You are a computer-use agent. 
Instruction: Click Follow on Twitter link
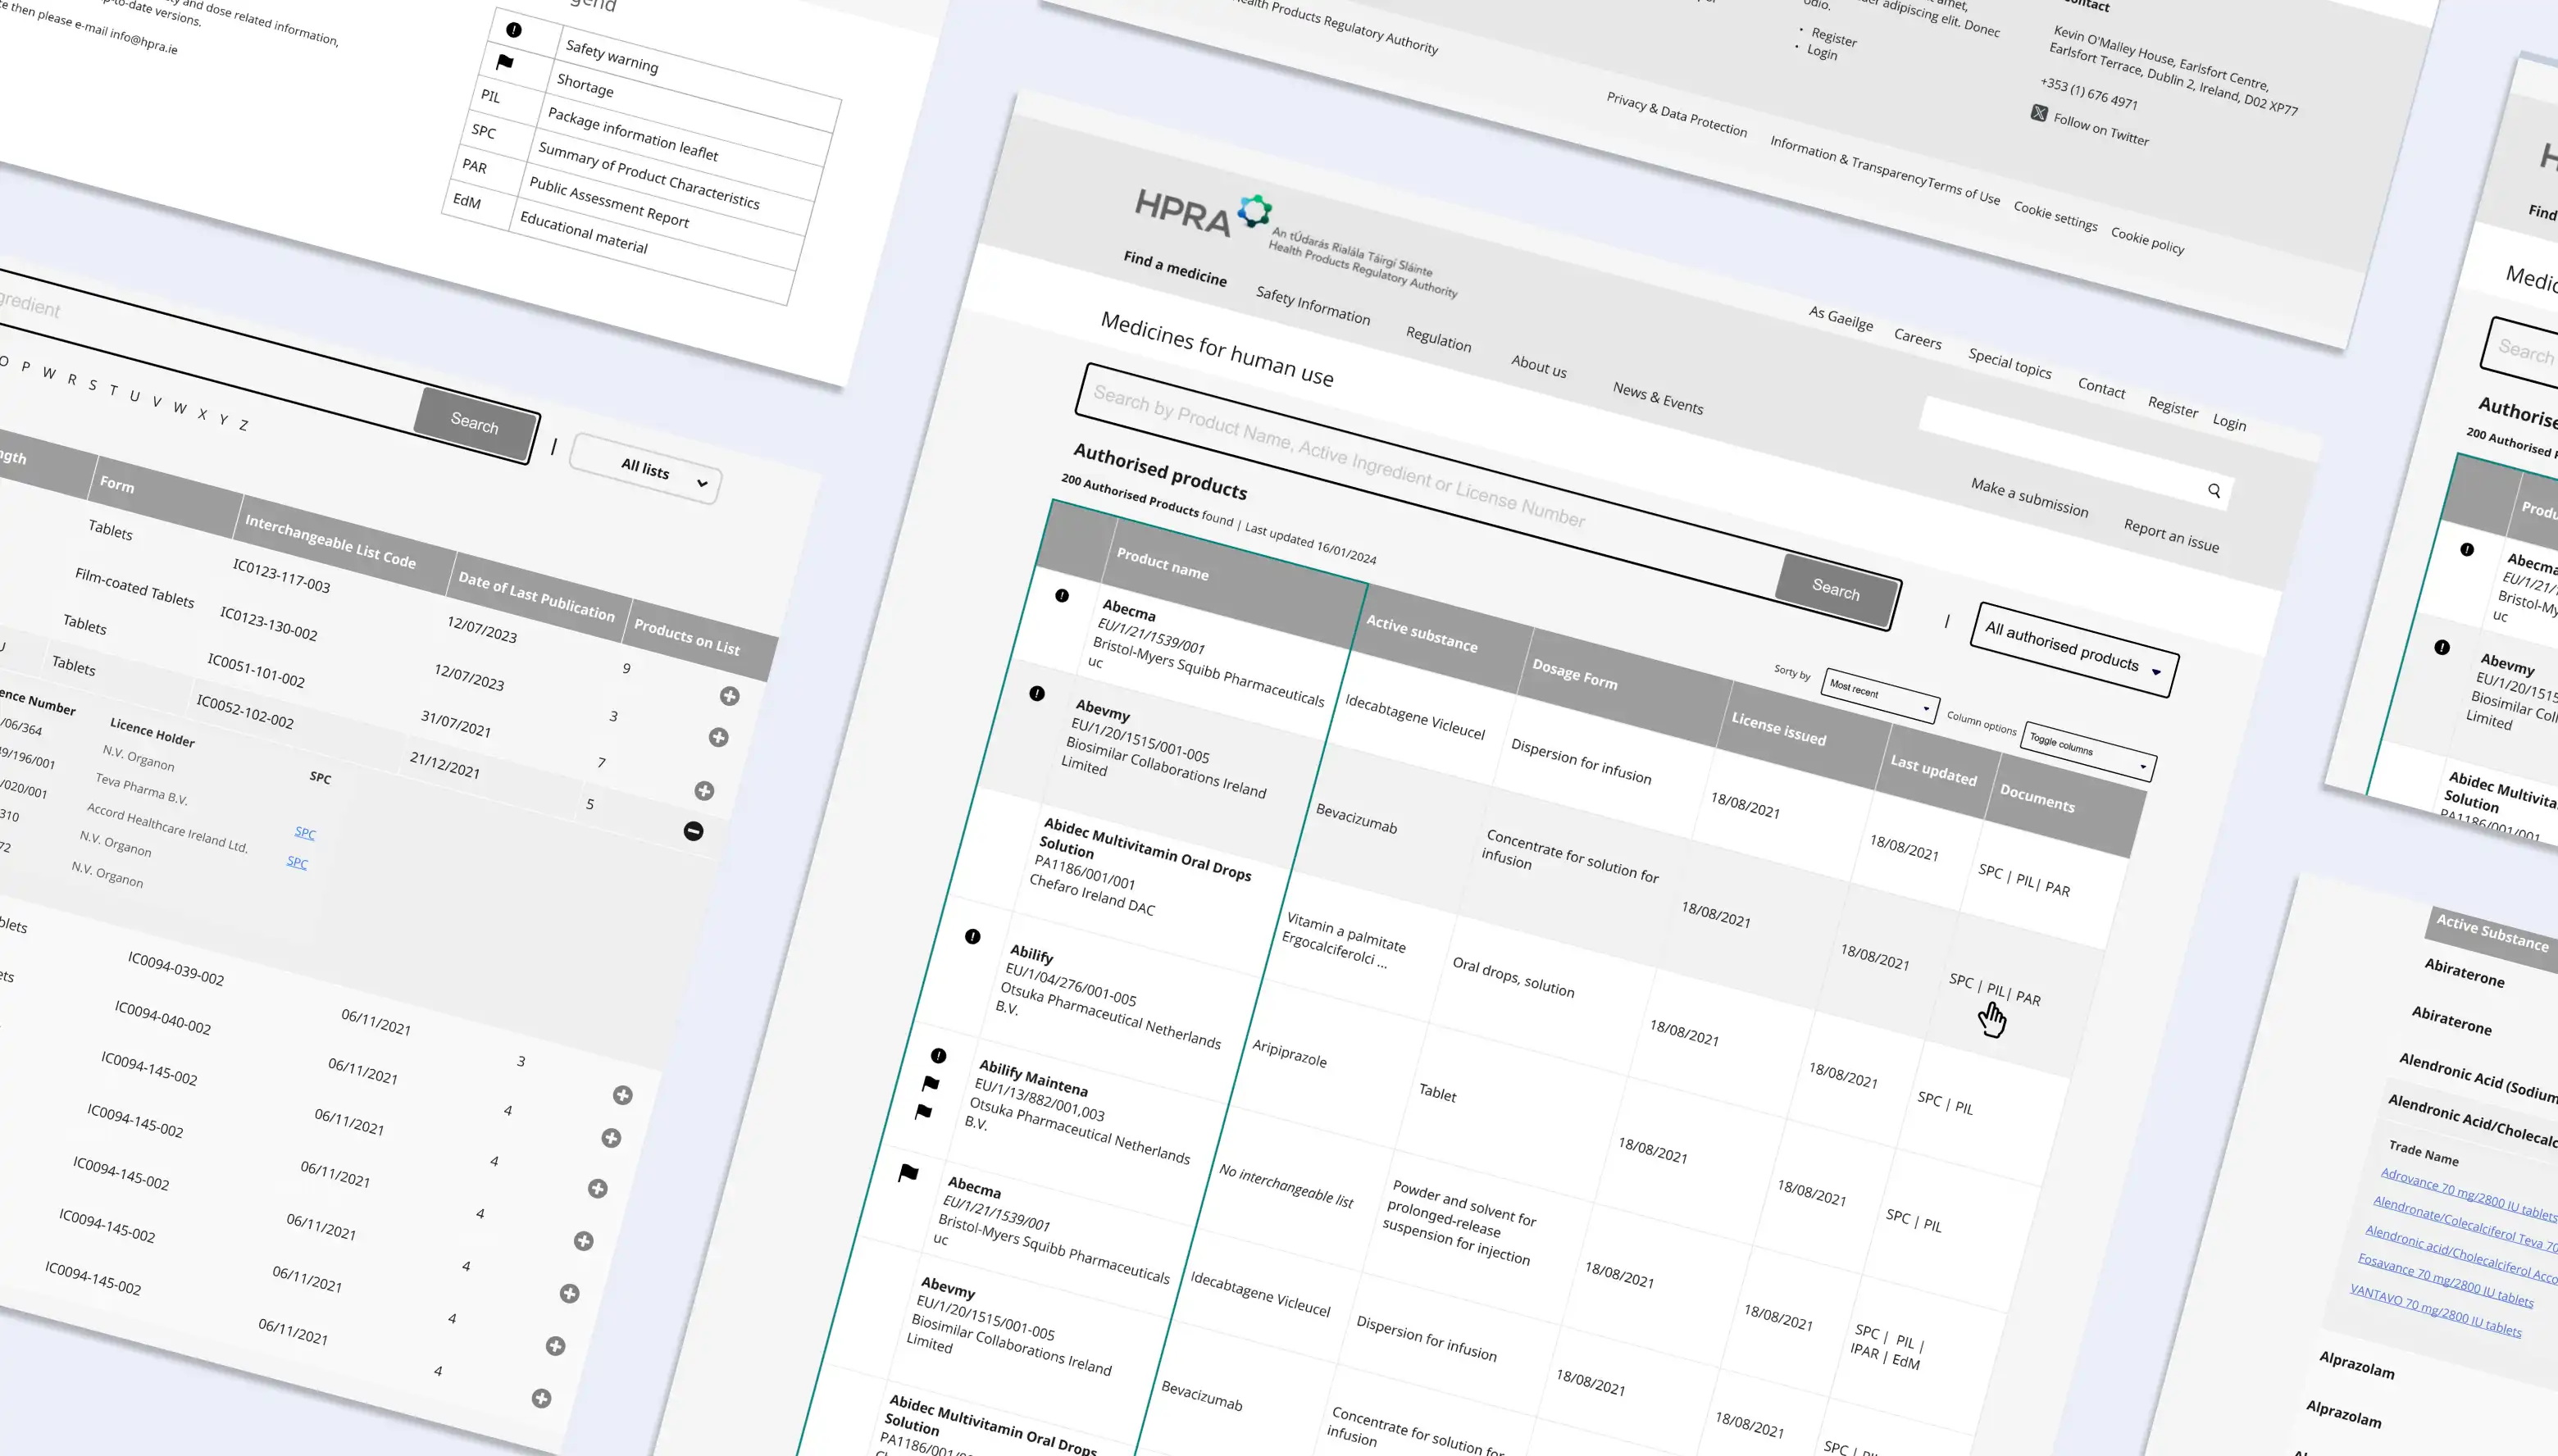[x=2101, y=129]
